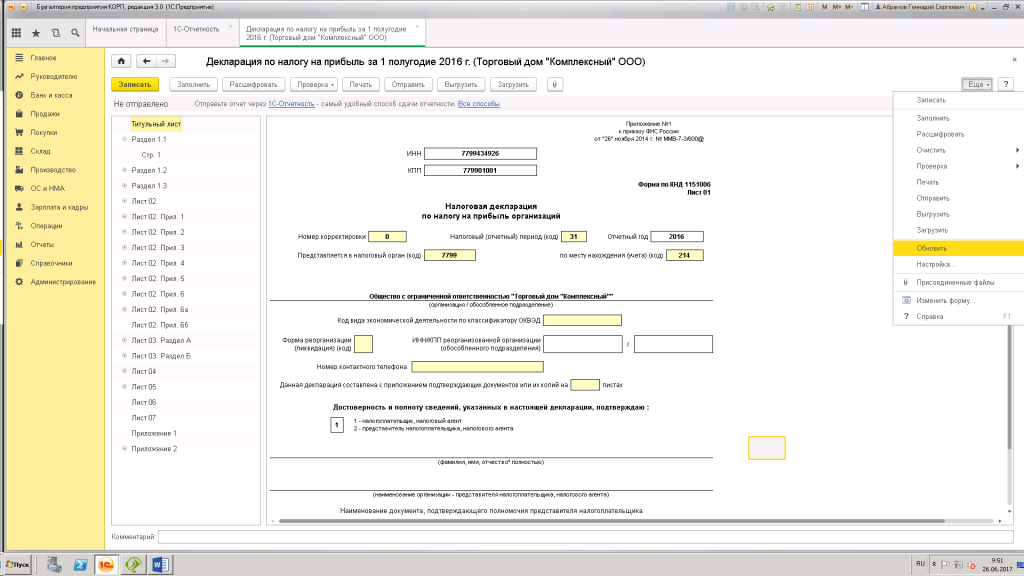Open Главное section in sidebar

pos(43,57)
